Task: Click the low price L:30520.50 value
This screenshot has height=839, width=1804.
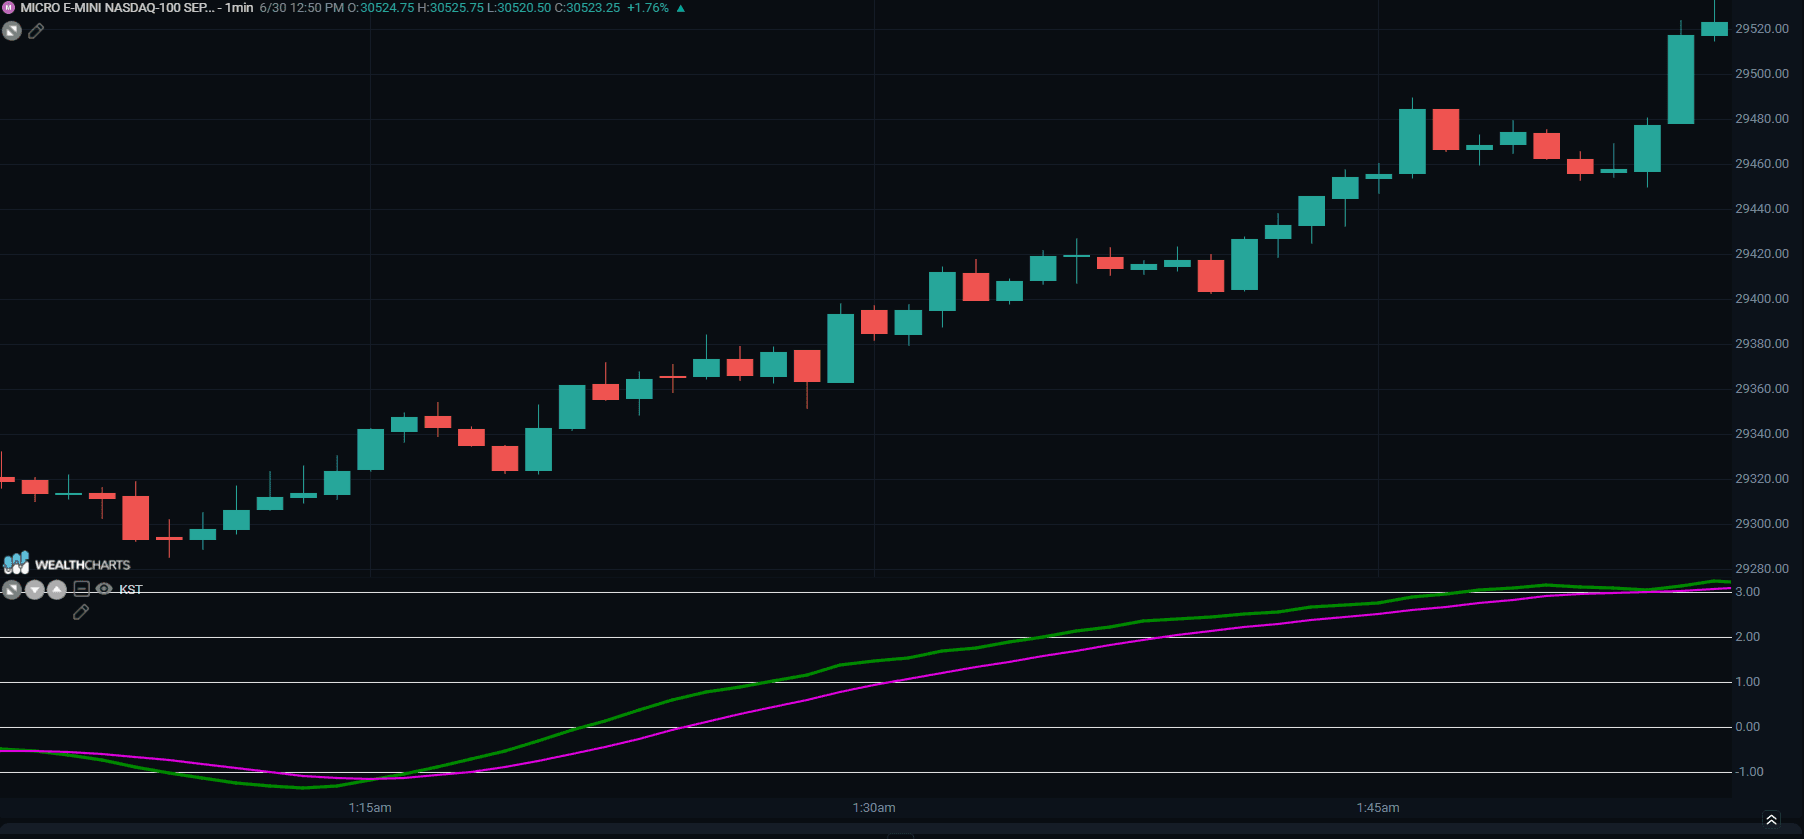Action: point(519,8)
